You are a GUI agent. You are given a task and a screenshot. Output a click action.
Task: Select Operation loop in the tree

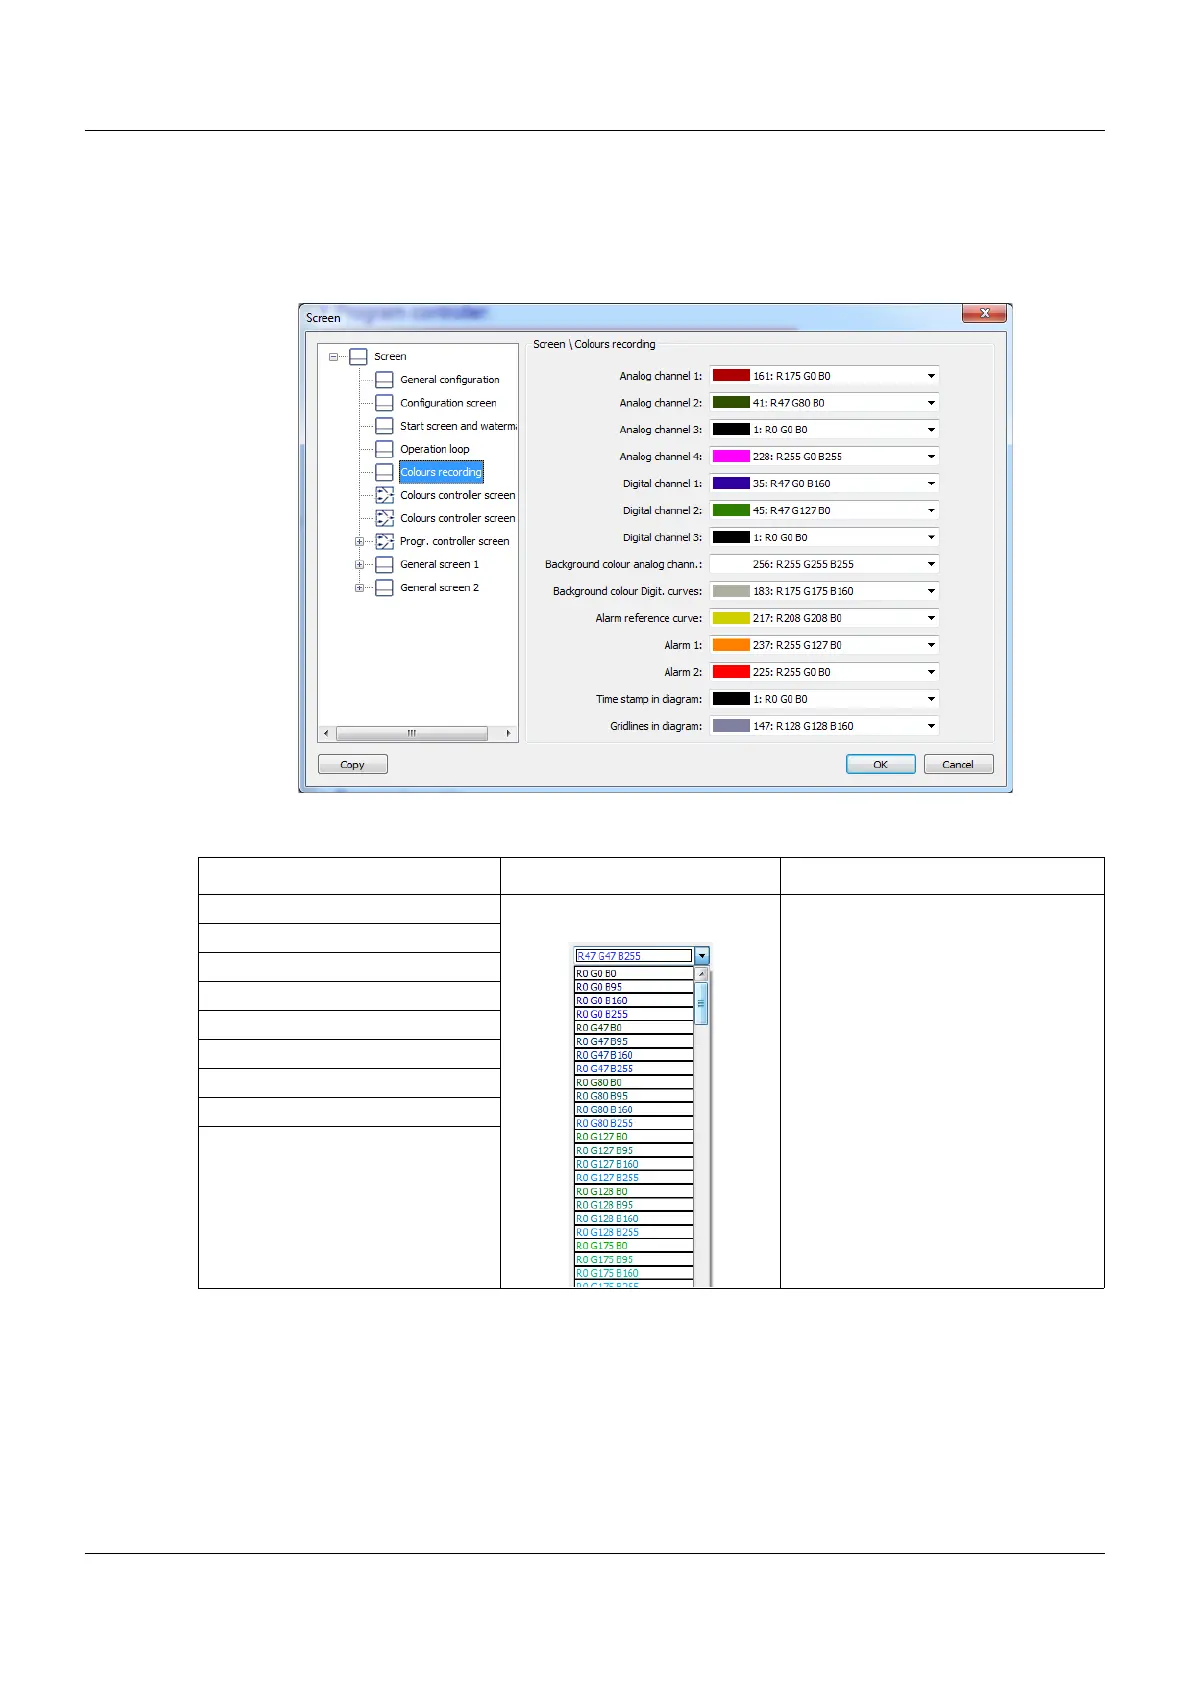pyautogui.click(x=435, y=449)
